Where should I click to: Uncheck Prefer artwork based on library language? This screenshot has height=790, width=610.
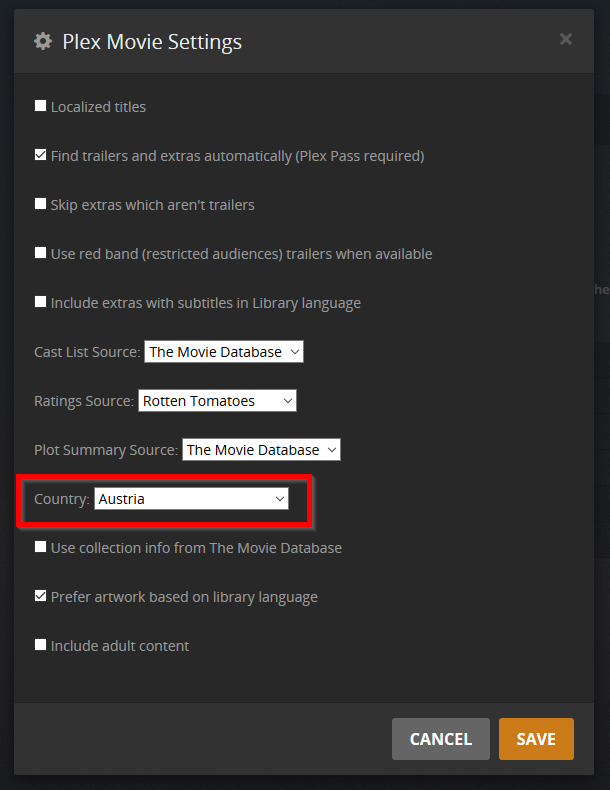pyautogui.click(x=41, y=596)
